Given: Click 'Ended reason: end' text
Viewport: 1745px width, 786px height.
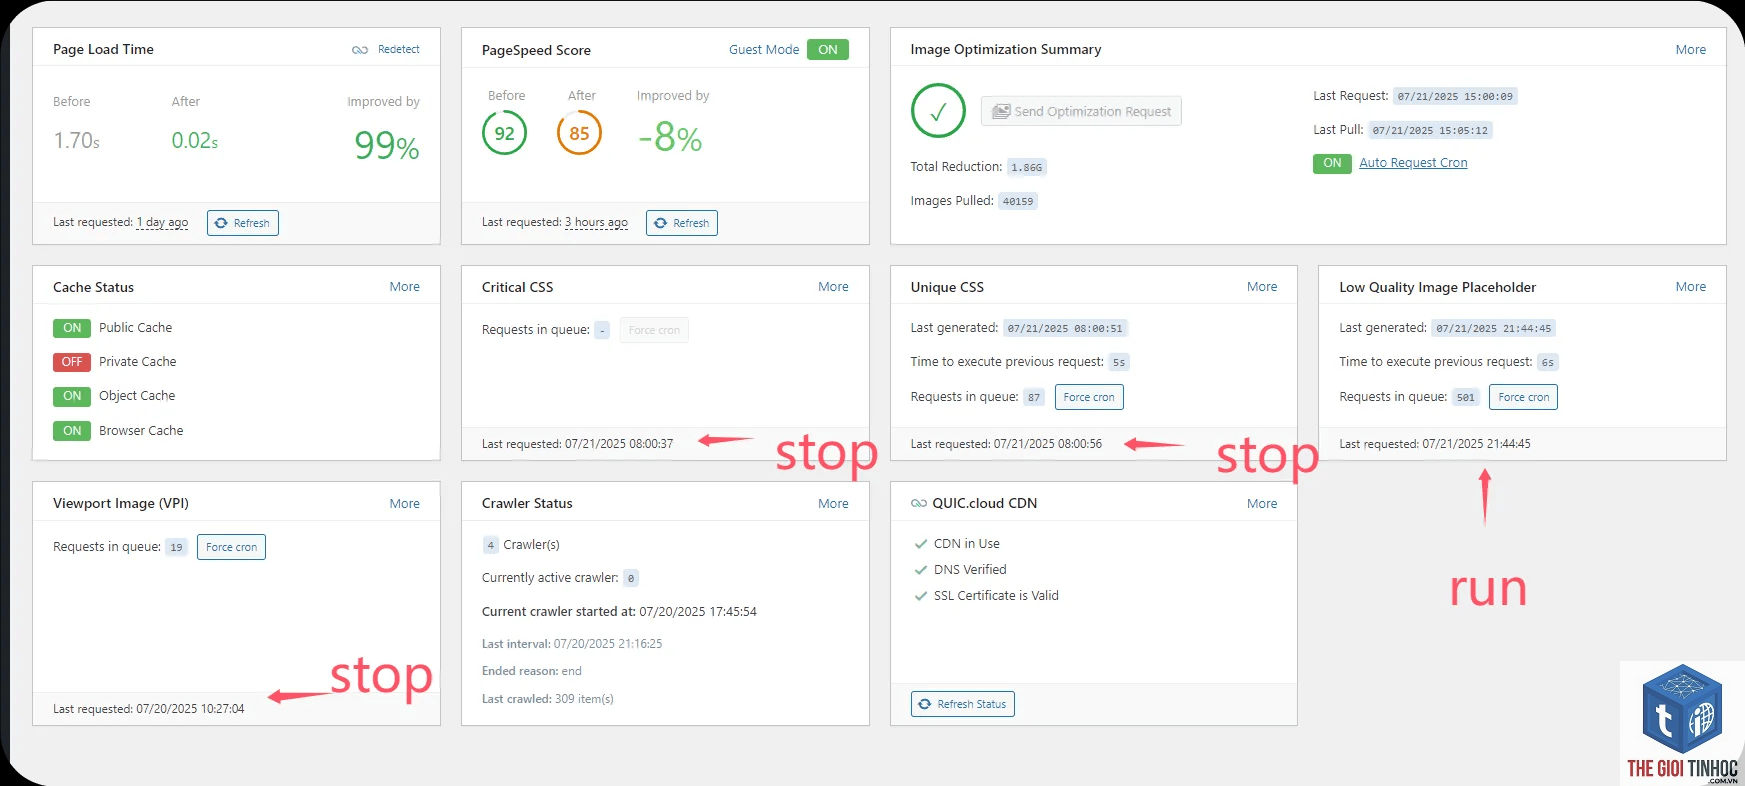Looking at the screenshot, I should [x=532, y=671].
